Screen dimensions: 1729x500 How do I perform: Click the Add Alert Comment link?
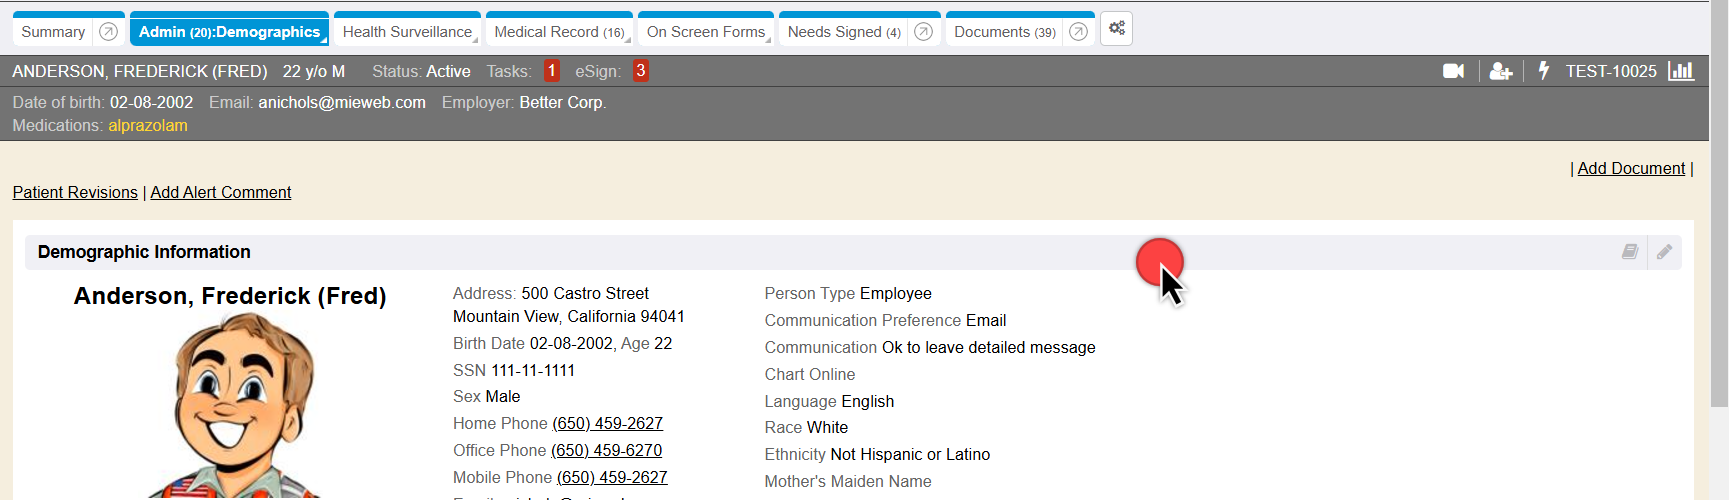click(221, 192)
